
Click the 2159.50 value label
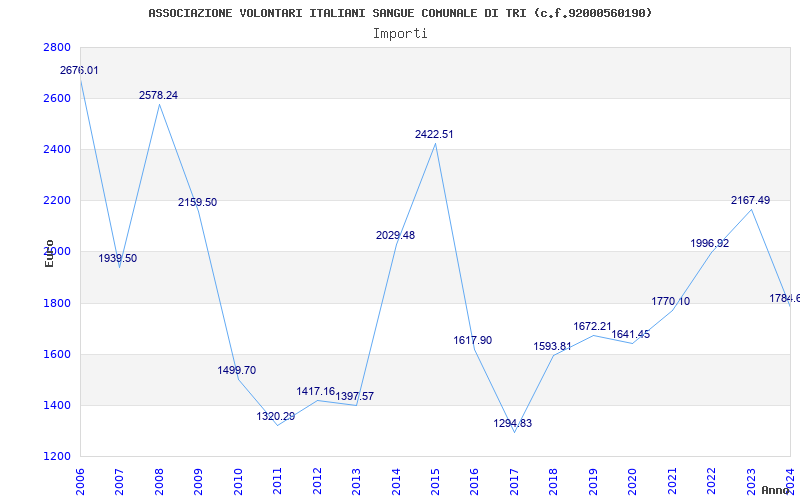point(197,203)
